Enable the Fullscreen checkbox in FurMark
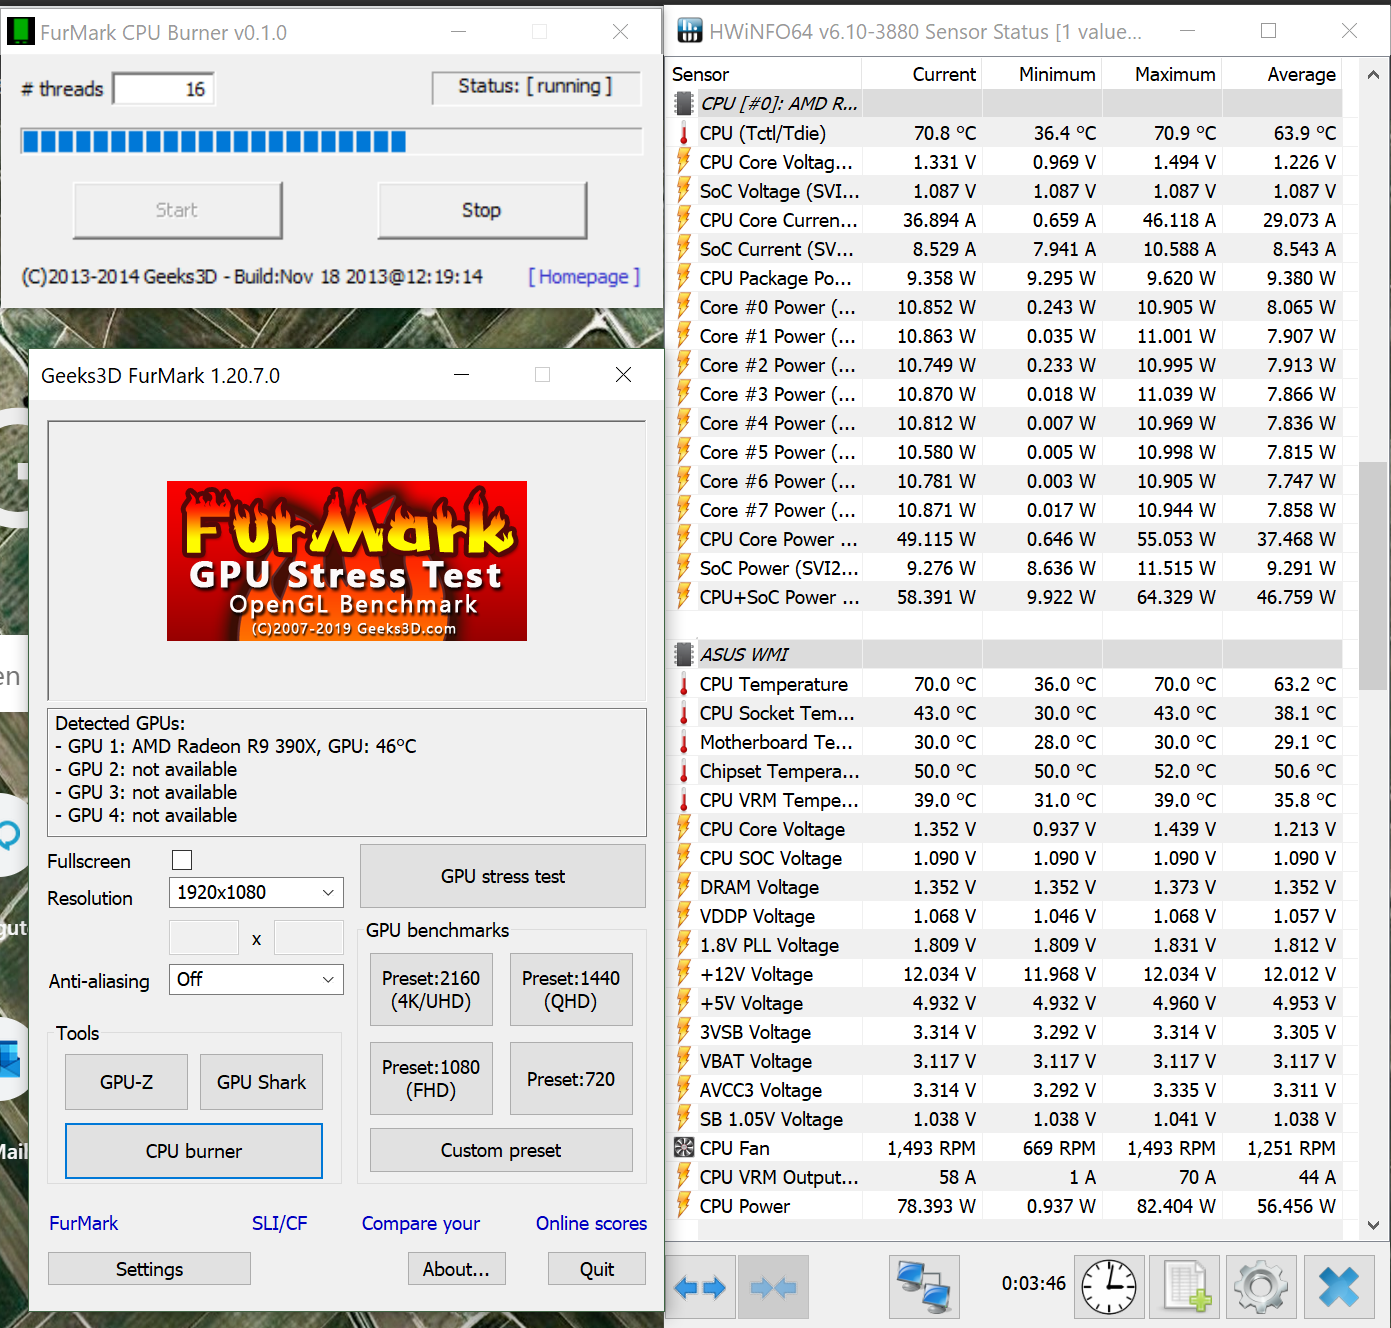Image resolution: width=1391 pixels, height=1328 pixels. (x=181, y=860)
